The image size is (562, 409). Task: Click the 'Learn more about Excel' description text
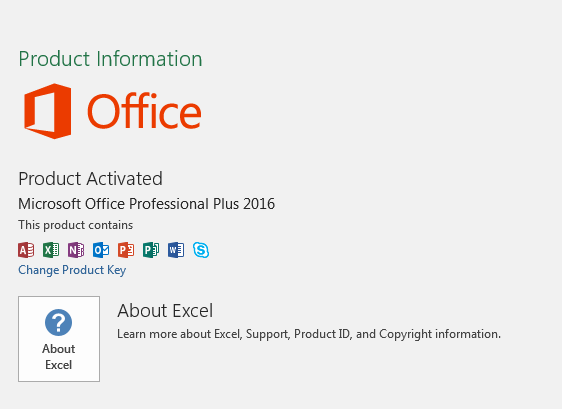[x=309, y=334]
